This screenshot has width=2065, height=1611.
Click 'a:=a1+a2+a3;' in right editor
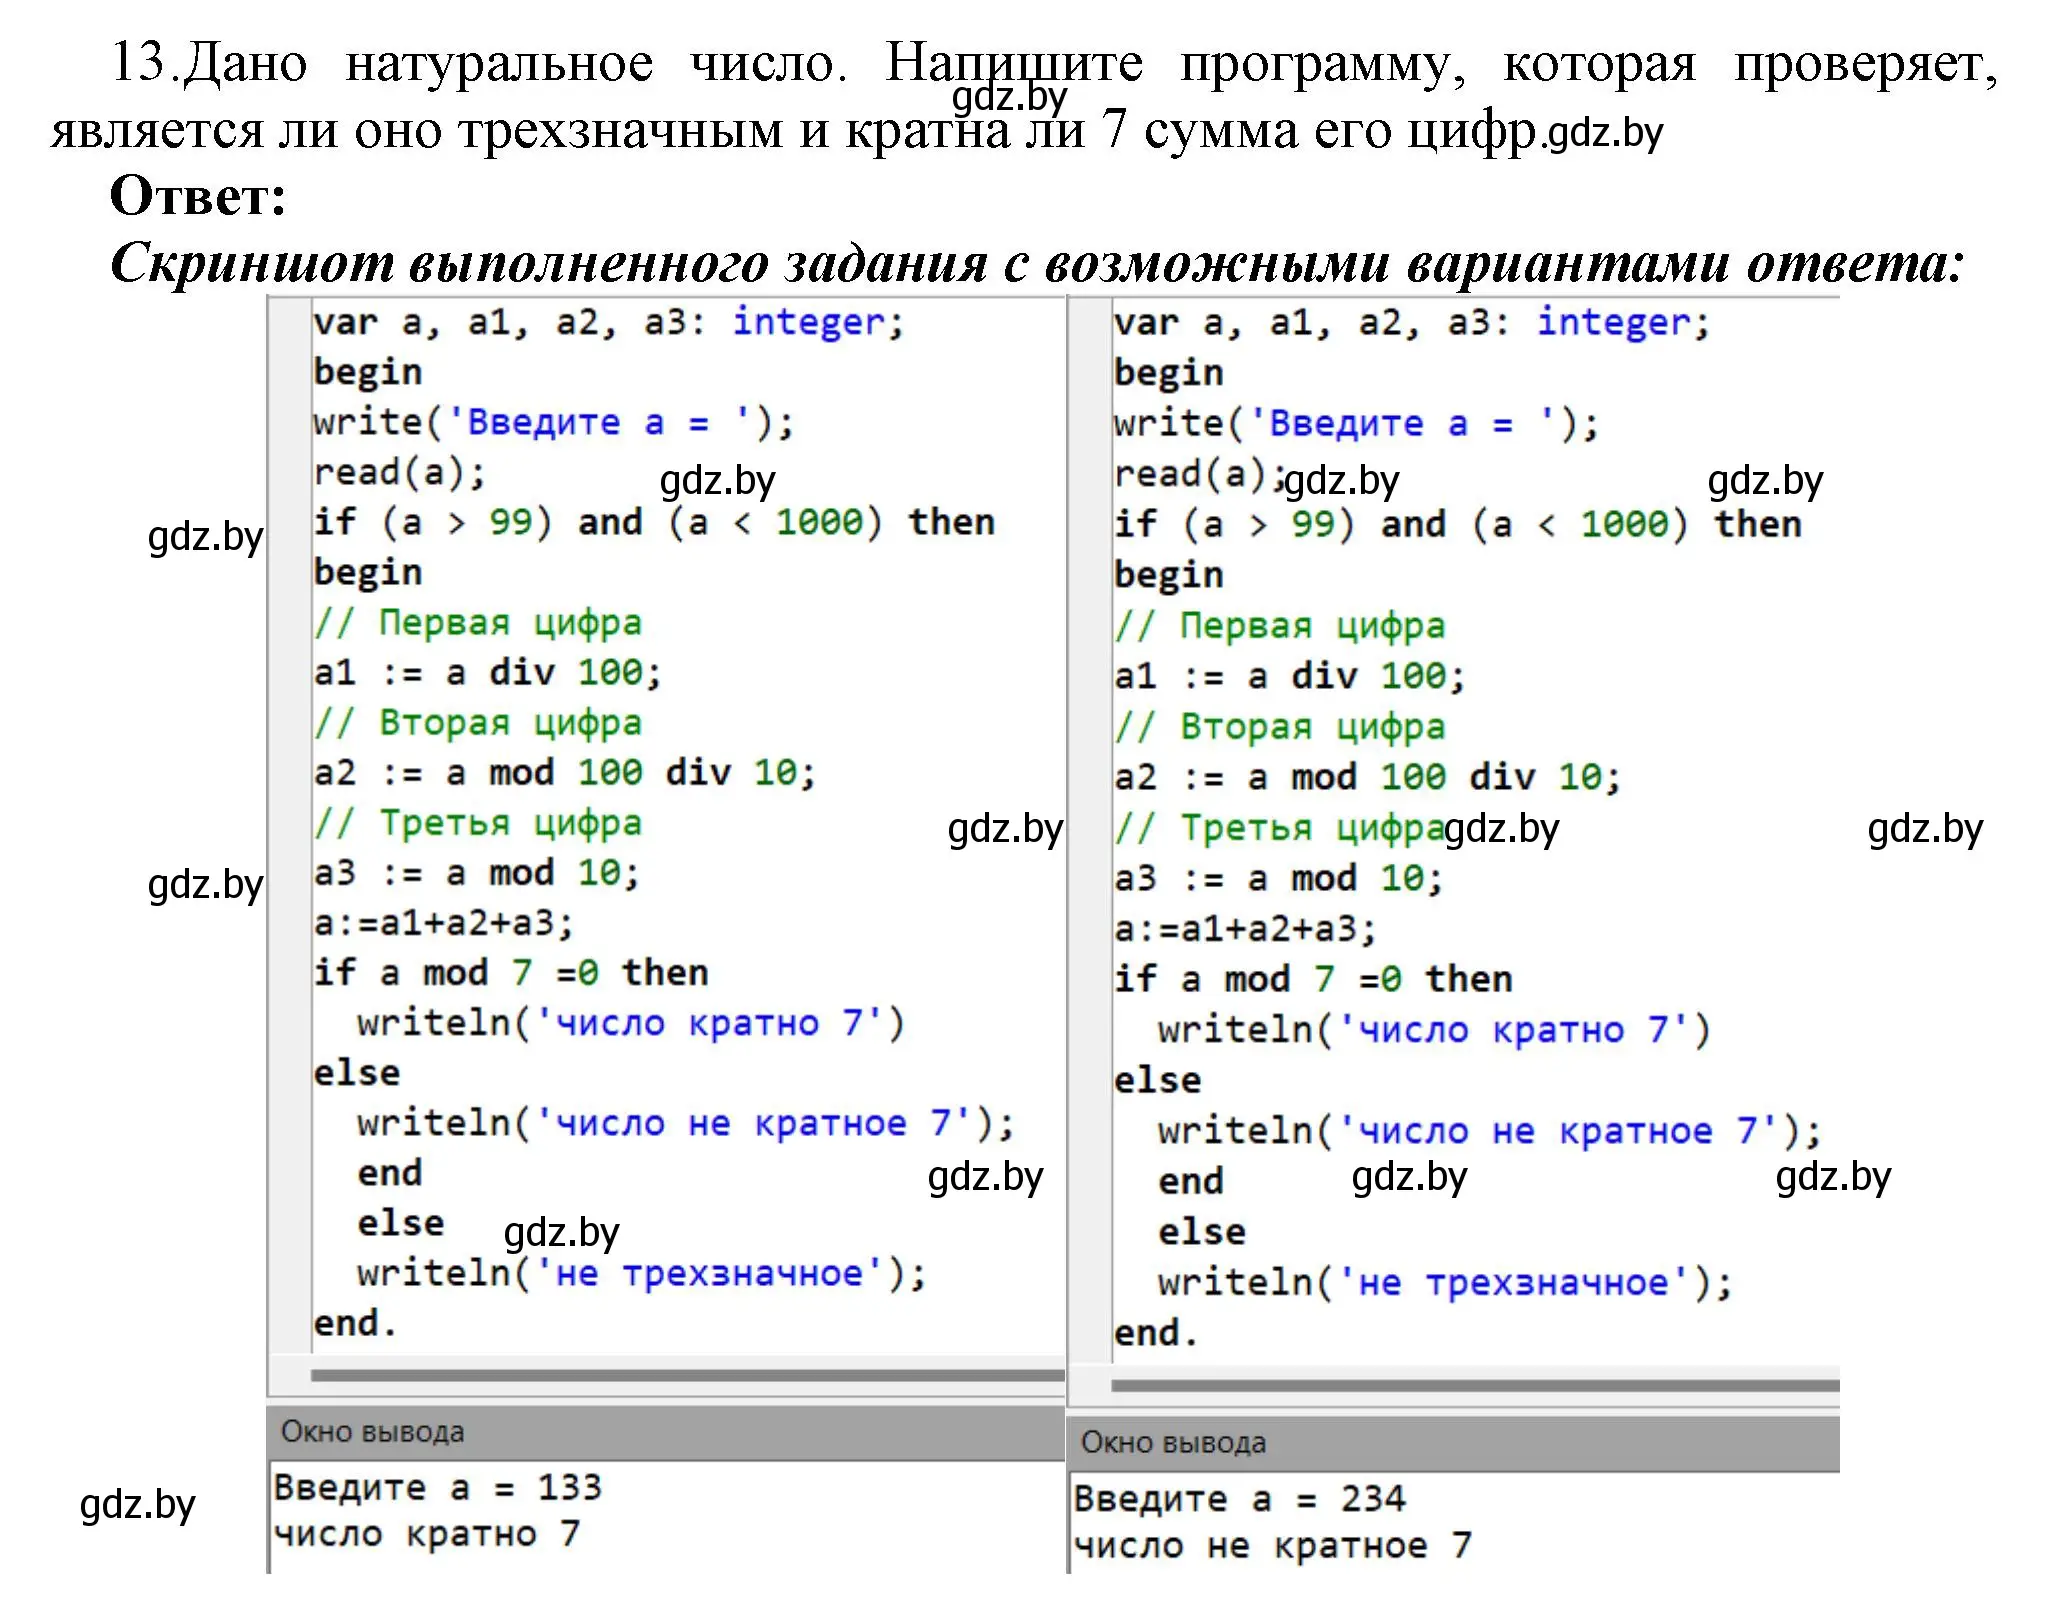(x=1246, y=929)
